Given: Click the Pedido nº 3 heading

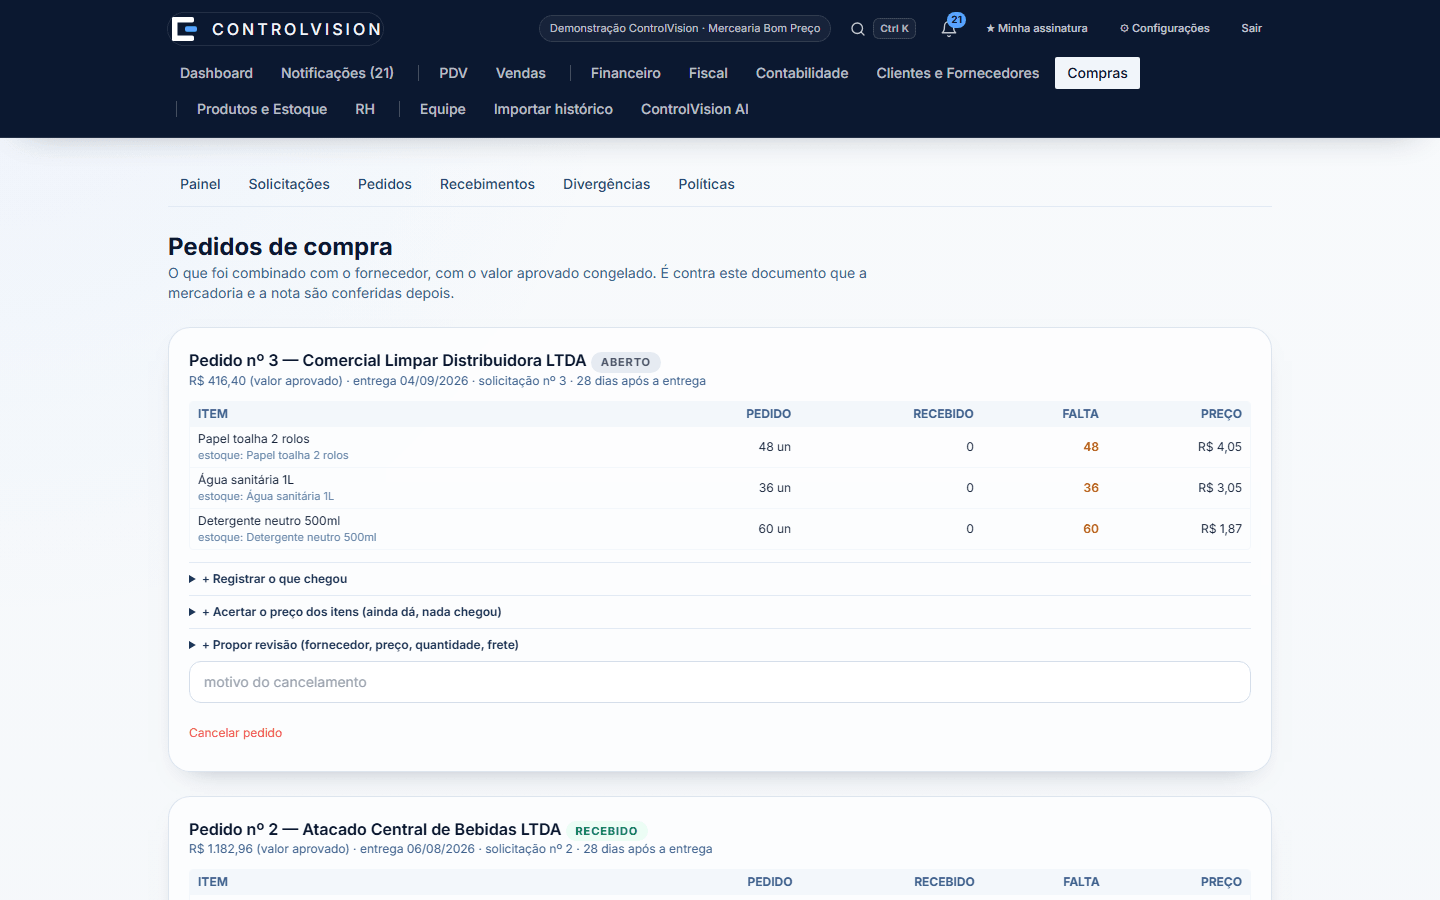Looking at the screenshot, I should click(387, 360).
